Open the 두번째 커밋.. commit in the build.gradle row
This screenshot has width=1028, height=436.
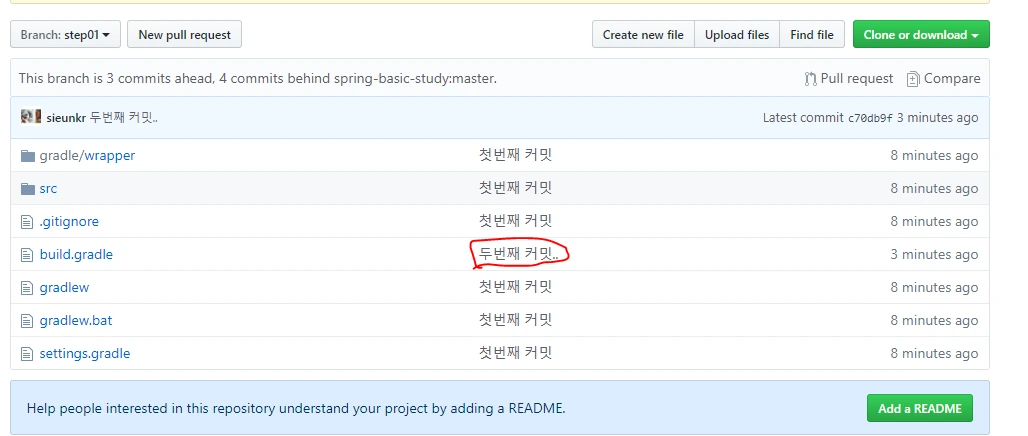point(519,254)
